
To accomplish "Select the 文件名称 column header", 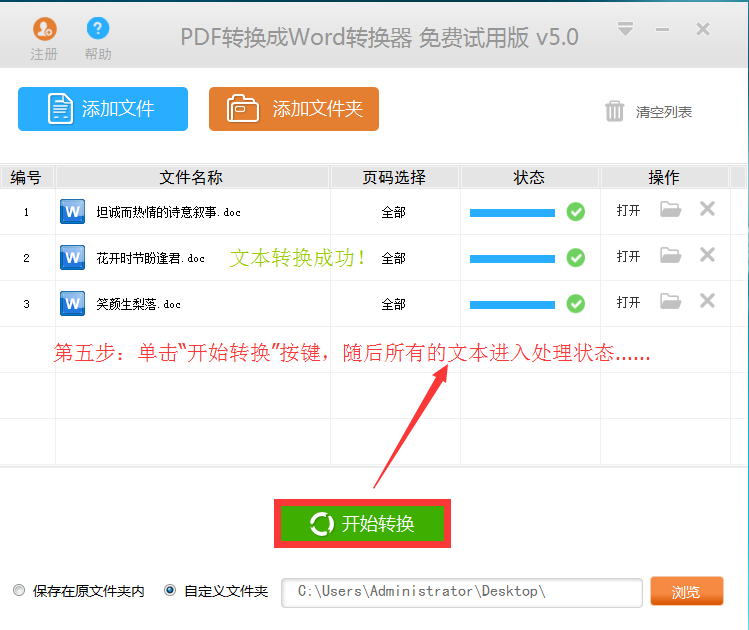I will coord(192,177).
